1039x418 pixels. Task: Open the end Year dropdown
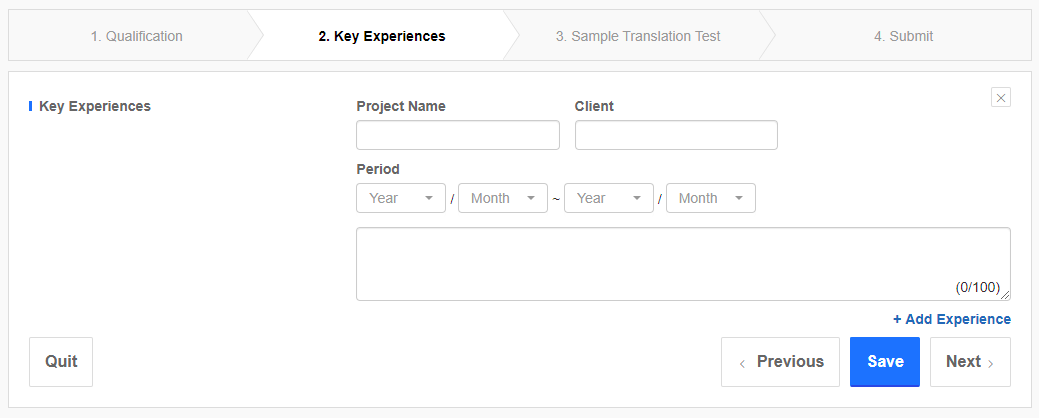click(609, 198)
